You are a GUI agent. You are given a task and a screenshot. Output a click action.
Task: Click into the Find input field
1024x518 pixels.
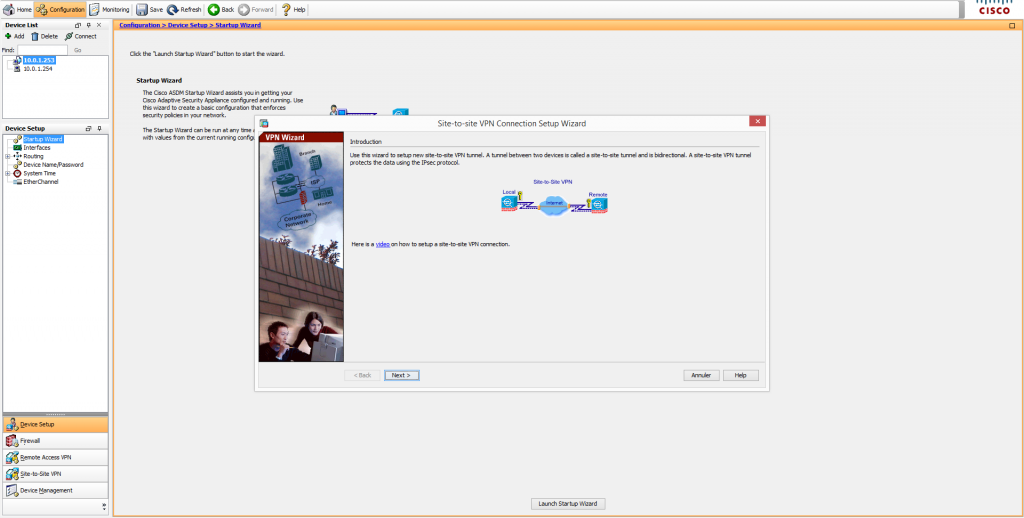pos(42,50)
